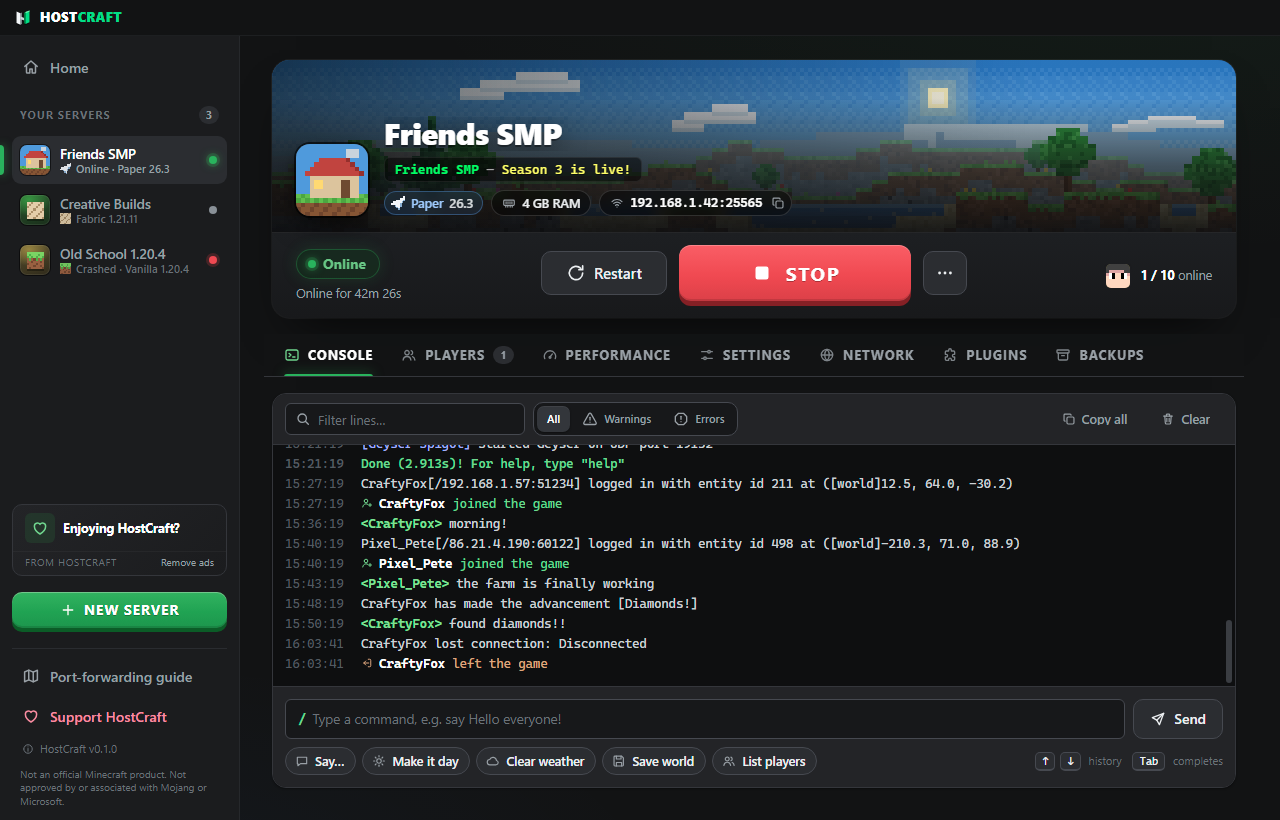Click Clear weather quick command
Image resolution: width=1280 pixels, height=820 pixels.
(x=536, y=761)
